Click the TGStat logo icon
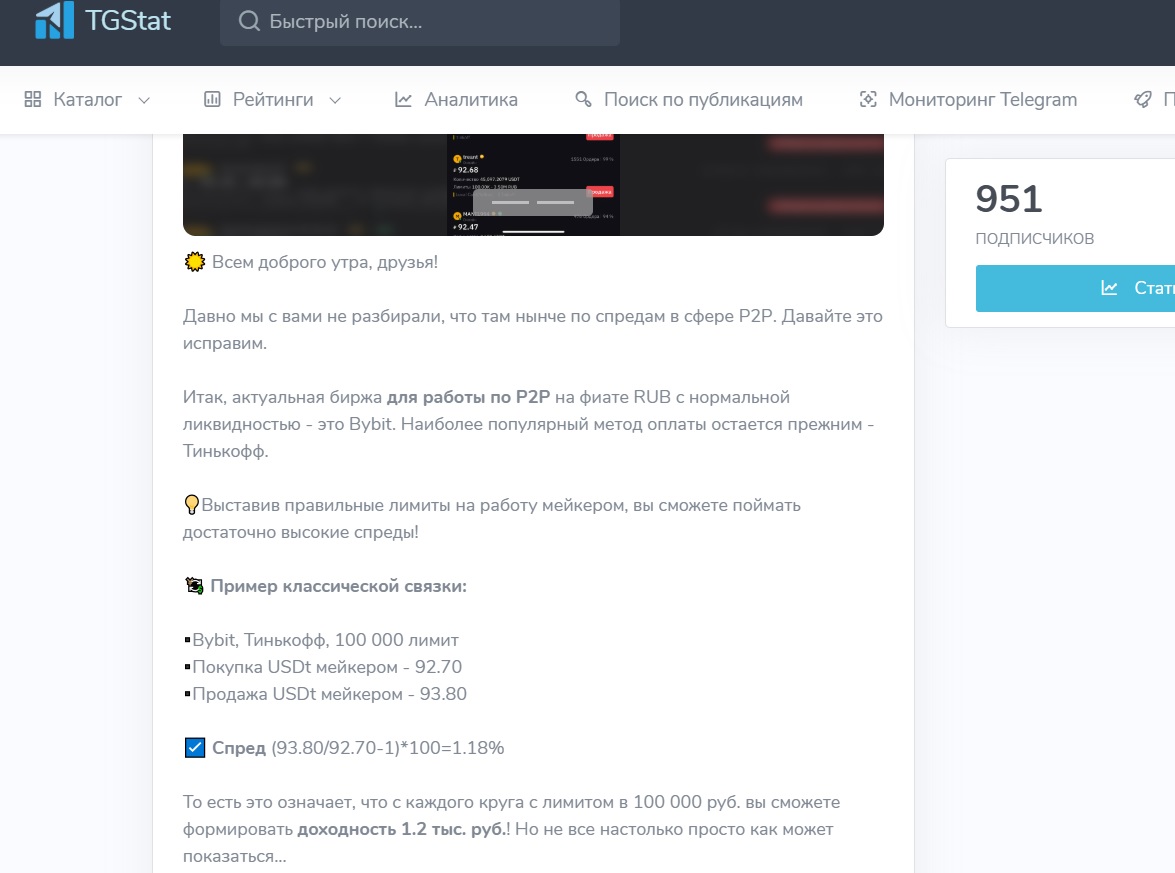This screenshot has width=1175, height=873. (x=55, y=19)
